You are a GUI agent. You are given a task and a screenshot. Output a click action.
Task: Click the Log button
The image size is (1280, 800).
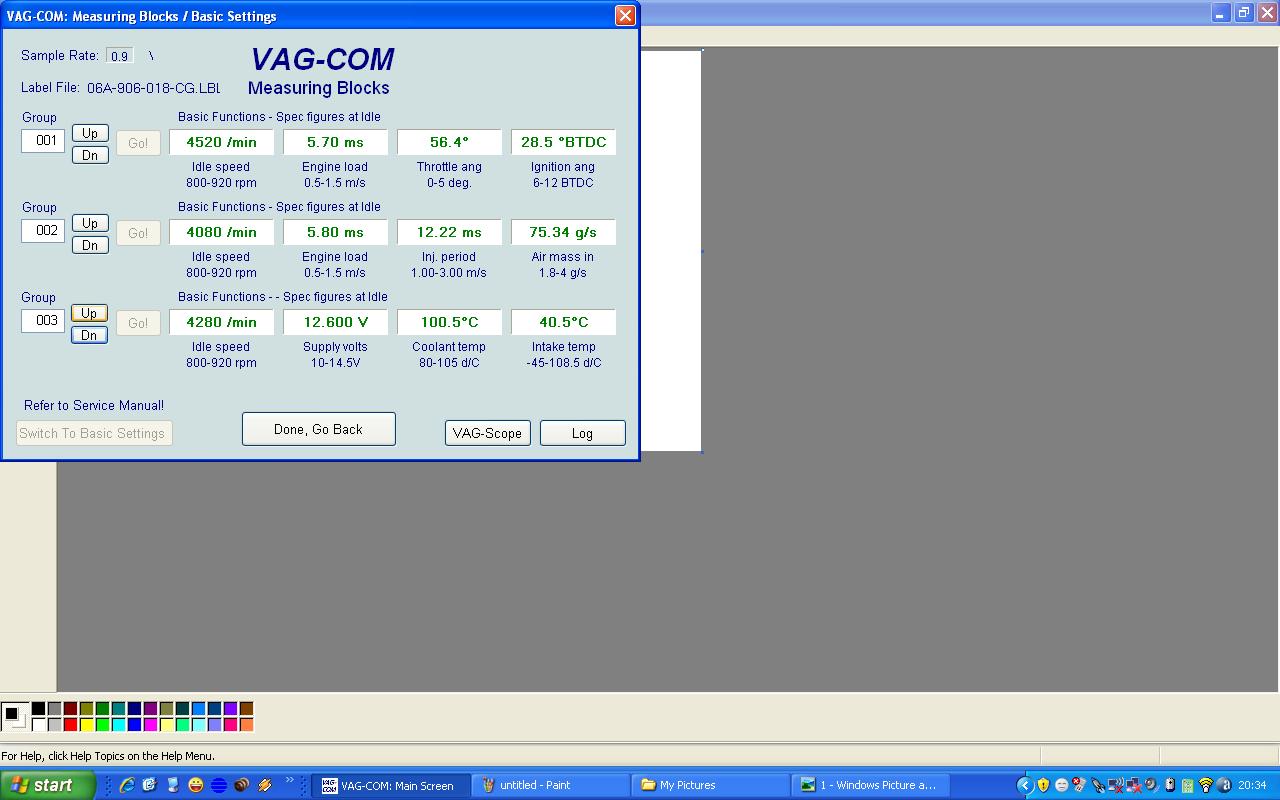pos(583,433)
